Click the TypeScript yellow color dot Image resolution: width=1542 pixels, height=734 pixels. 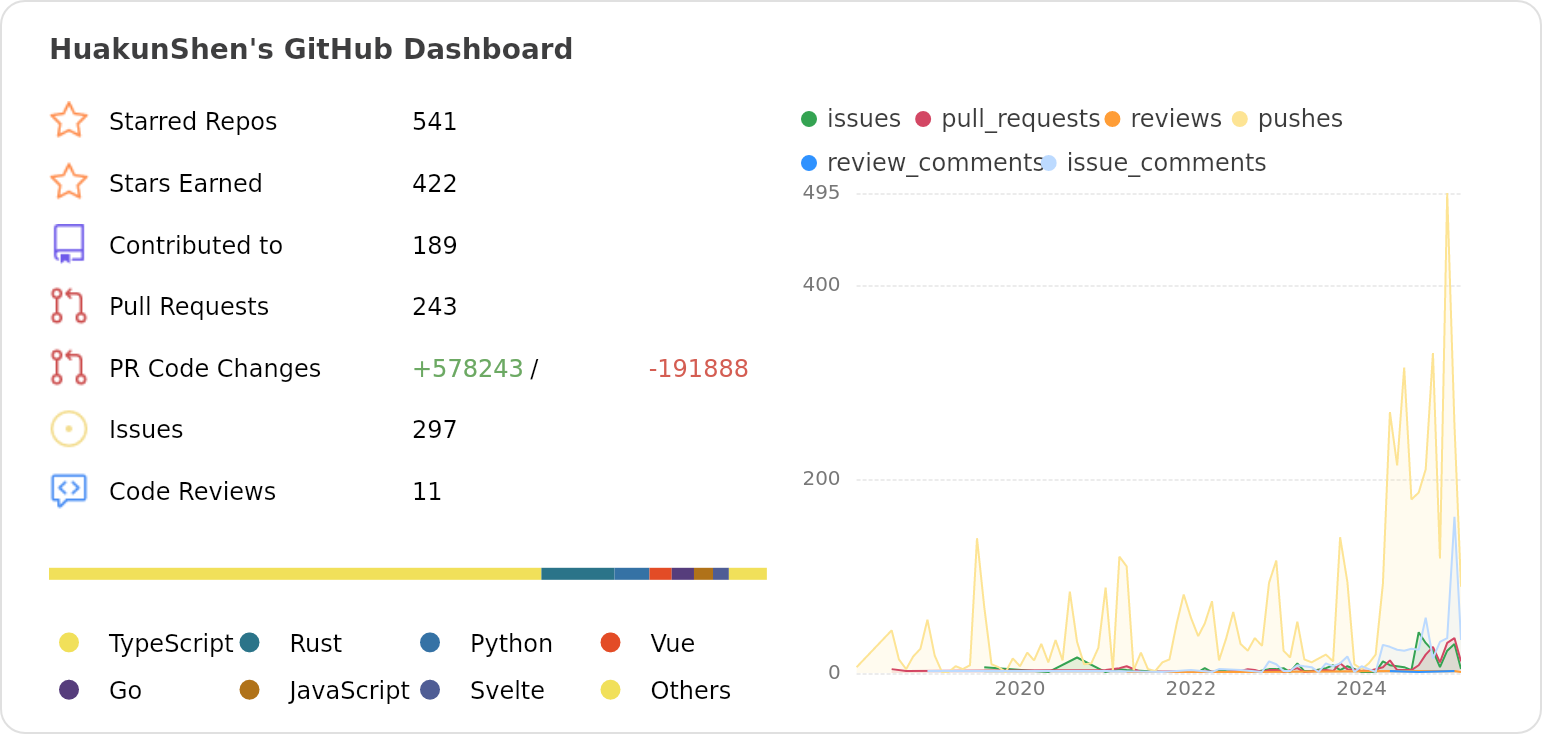coord(69,643)
